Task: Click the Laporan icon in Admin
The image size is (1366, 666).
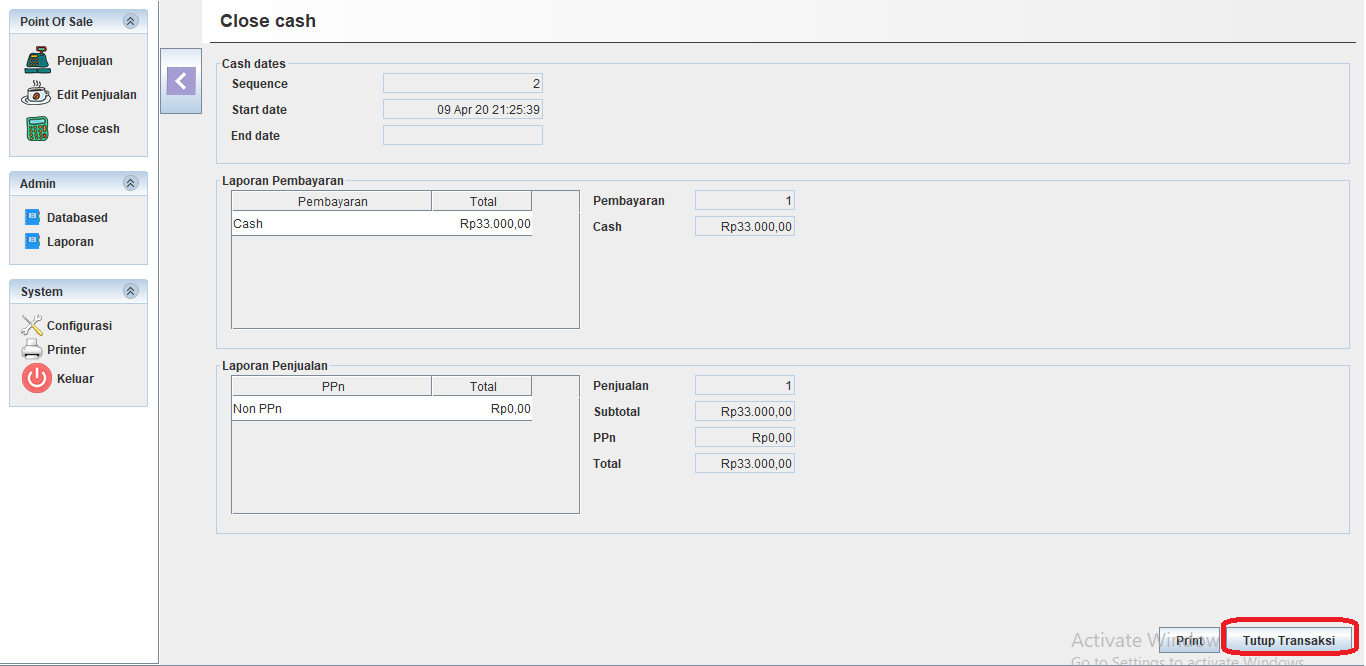Action: coord(32,242)
